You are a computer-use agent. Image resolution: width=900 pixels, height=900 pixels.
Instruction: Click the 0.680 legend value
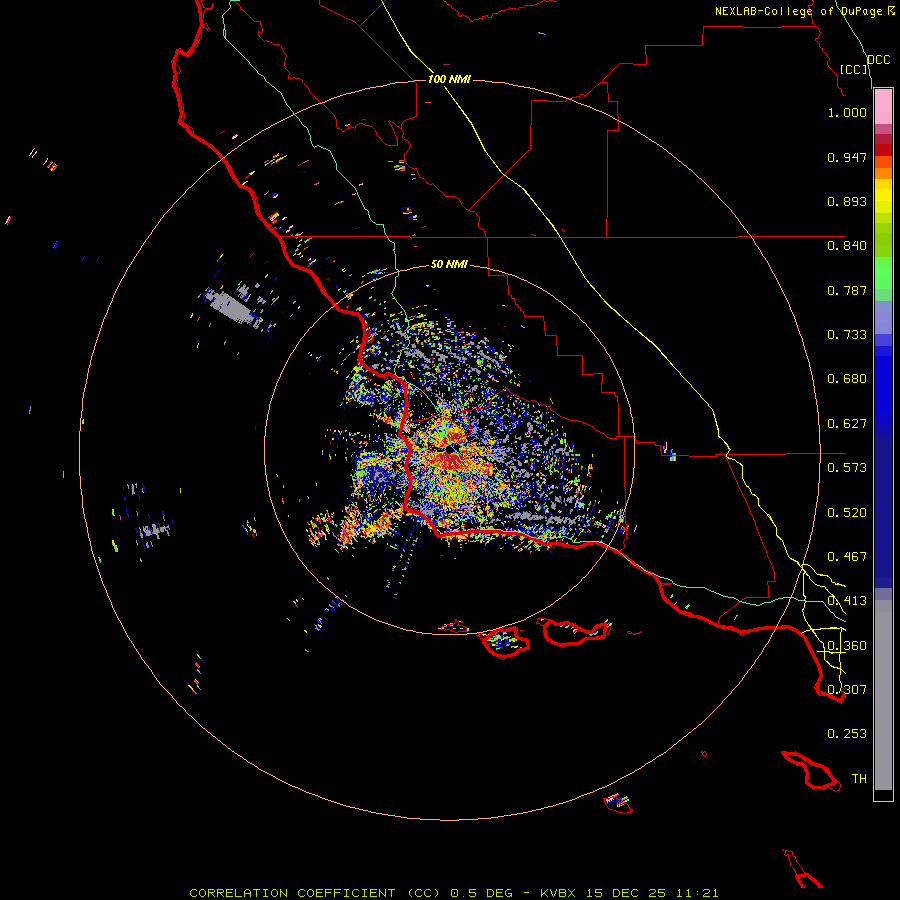(x=847, y=379)
